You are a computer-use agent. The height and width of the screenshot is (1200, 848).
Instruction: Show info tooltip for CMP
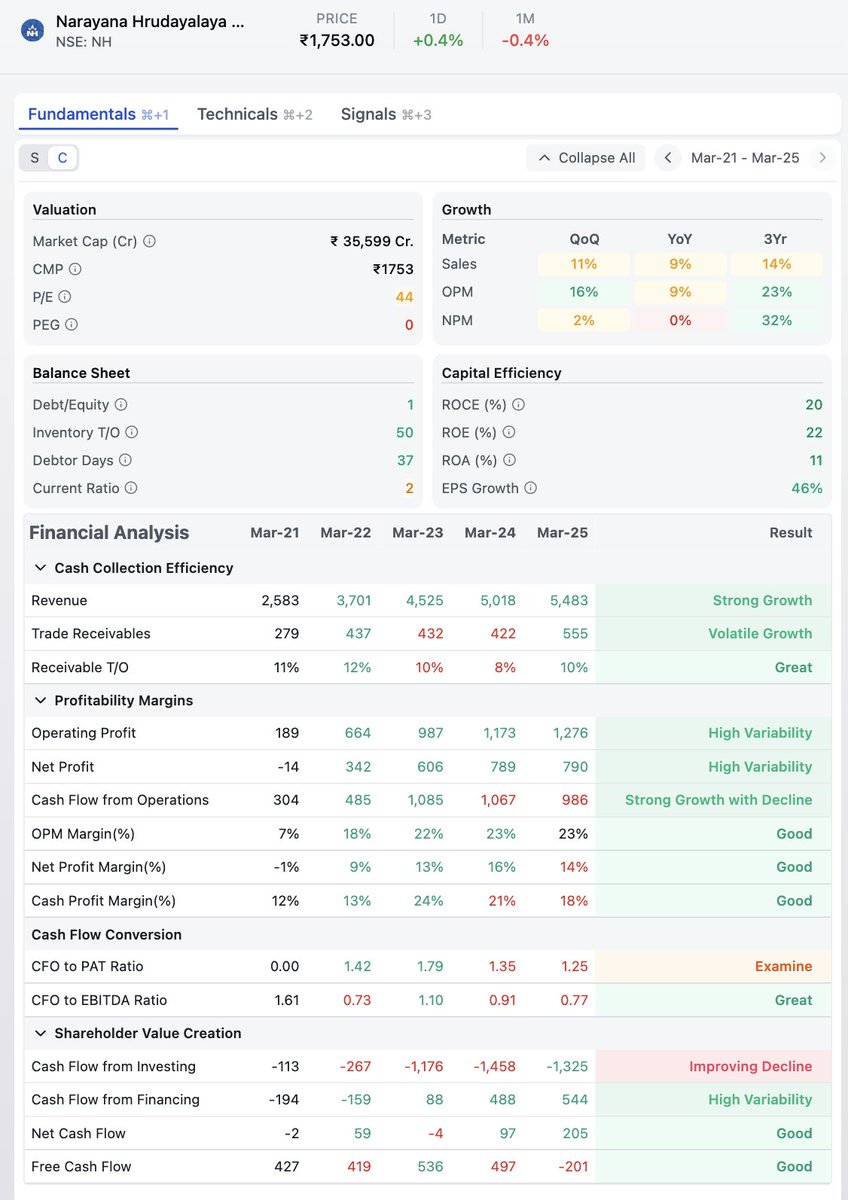75,269
